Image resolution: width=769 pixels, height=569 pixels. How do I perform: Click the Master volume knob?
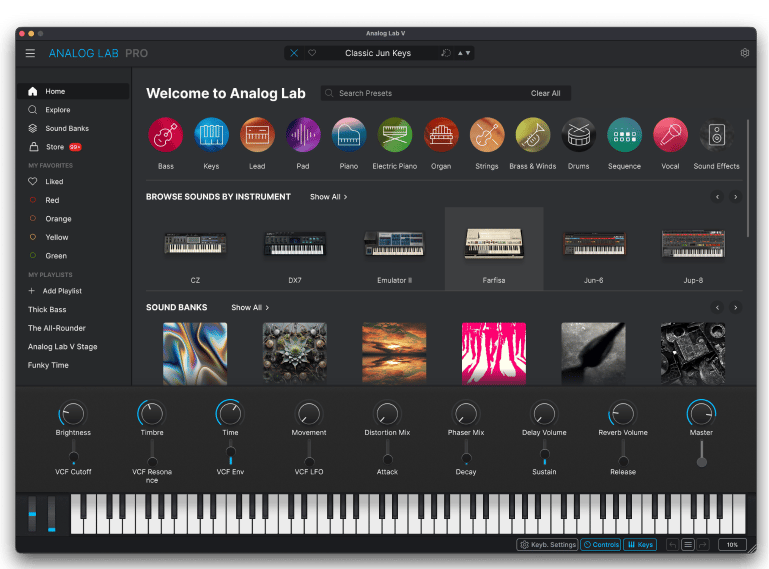[701, 412]
